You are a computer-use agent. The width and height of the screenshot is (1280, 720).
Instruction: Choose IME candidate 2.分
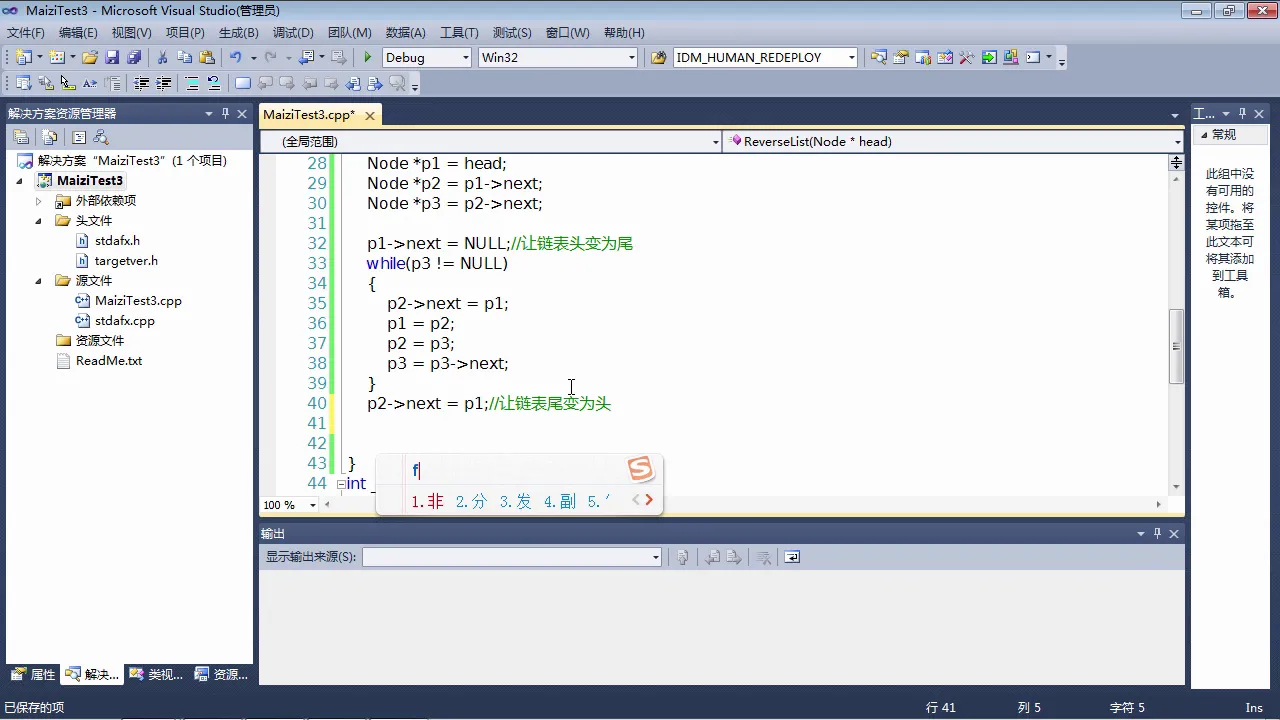[470, 501]
